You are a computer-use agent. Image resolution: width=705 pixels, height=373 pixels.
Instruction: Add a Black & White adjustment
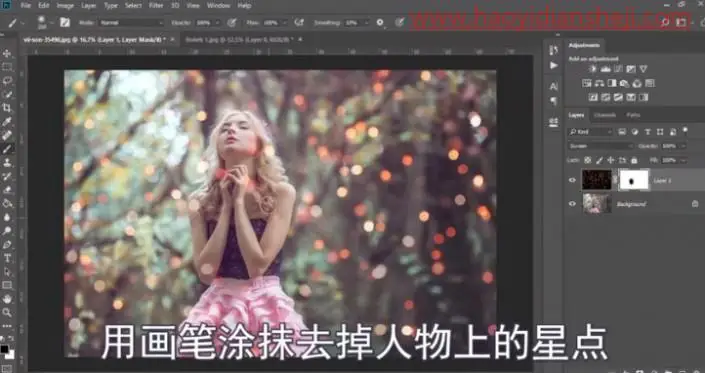[611, 83]
